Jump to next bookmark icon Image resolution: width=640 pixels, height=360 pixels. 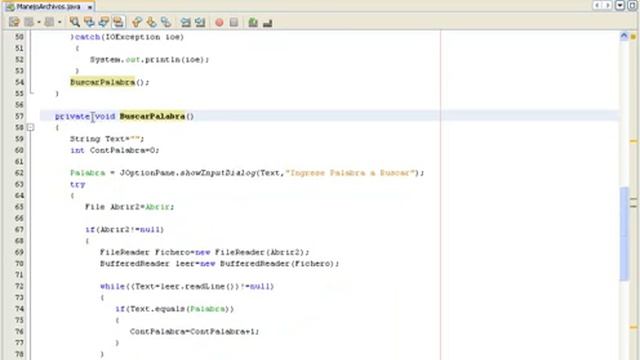(151, 22)
